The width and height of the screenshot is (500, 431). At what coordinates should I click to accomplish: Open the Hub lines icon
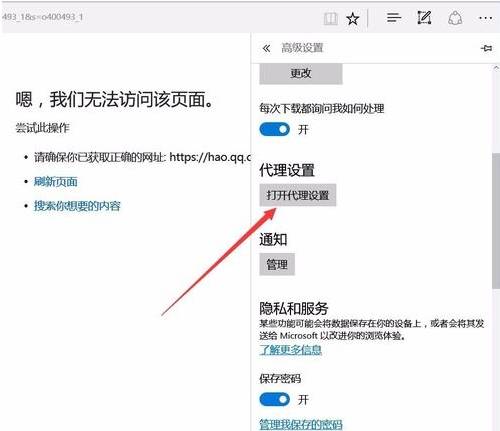[394, 17]
